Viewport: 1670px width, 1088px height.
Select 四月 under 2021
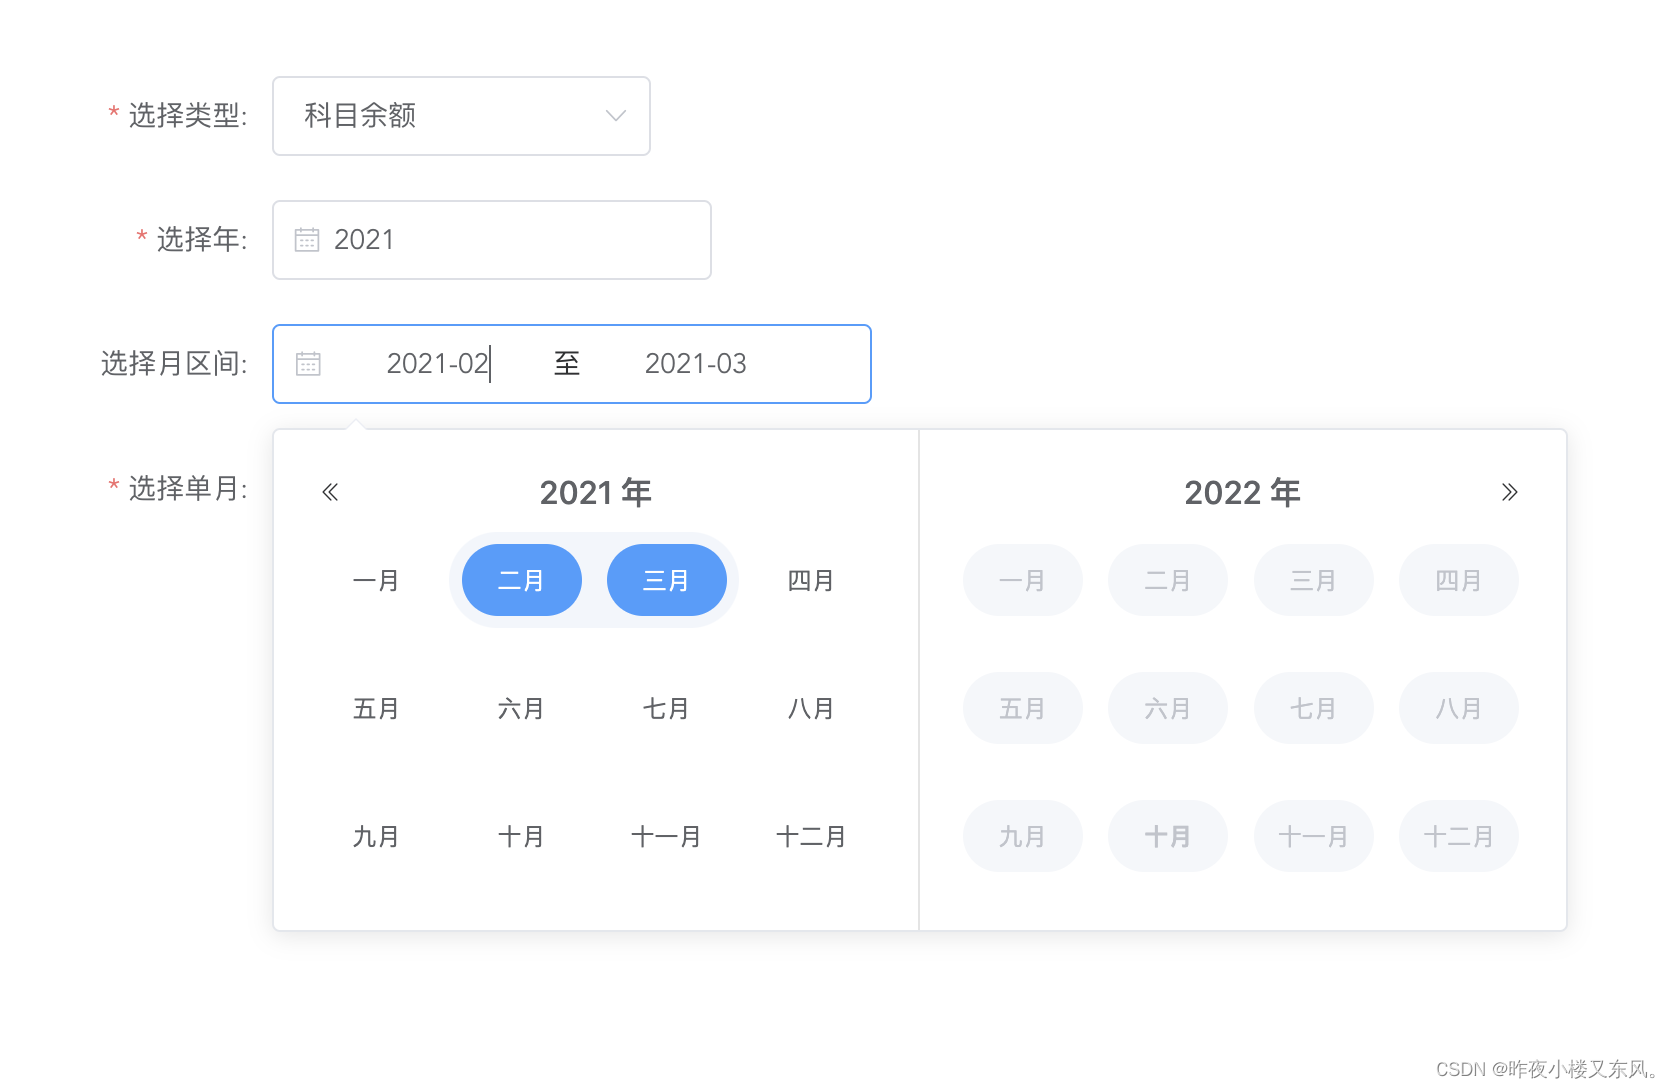[811, 580]
